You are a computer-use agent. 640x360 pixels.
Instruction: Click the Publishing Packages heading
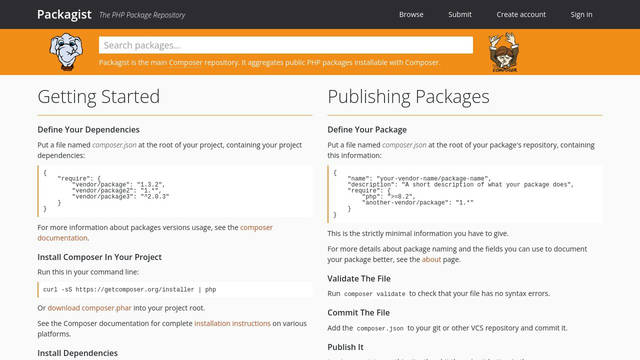coord(408,97)
